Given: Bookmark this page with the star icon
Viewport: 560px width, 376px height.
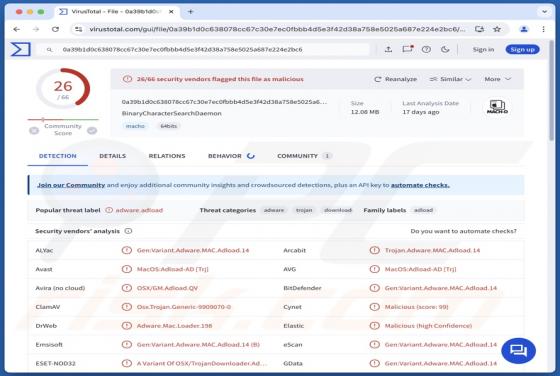Looking at the screenshot, I should 497,29.
